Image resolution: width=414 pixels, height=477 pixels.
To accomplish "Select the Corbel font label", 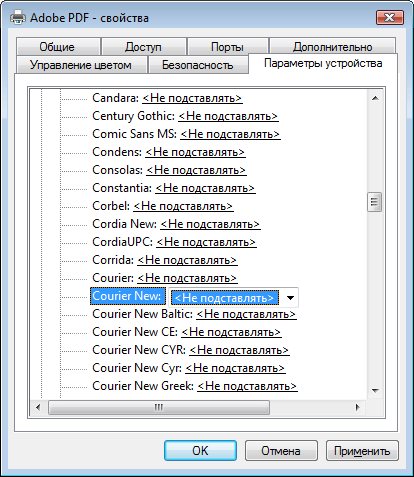I will pos(111,206).
